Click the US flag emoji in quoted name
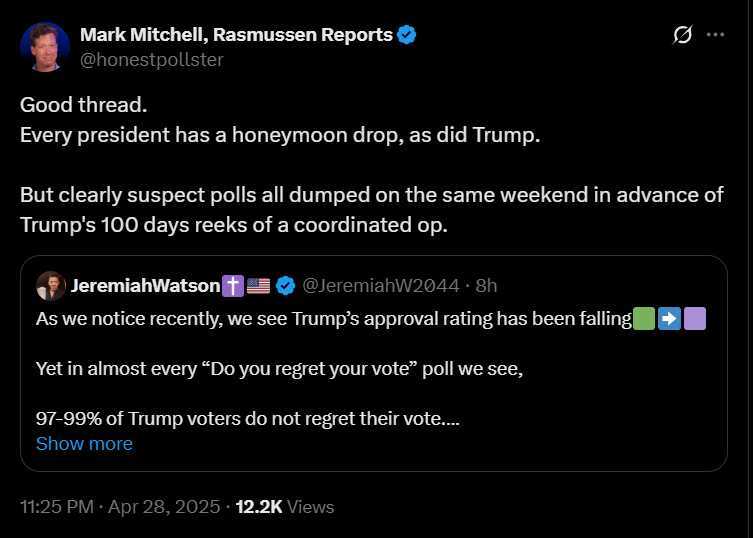This screenshot has height=538, width=753. (x=258, y=286)
